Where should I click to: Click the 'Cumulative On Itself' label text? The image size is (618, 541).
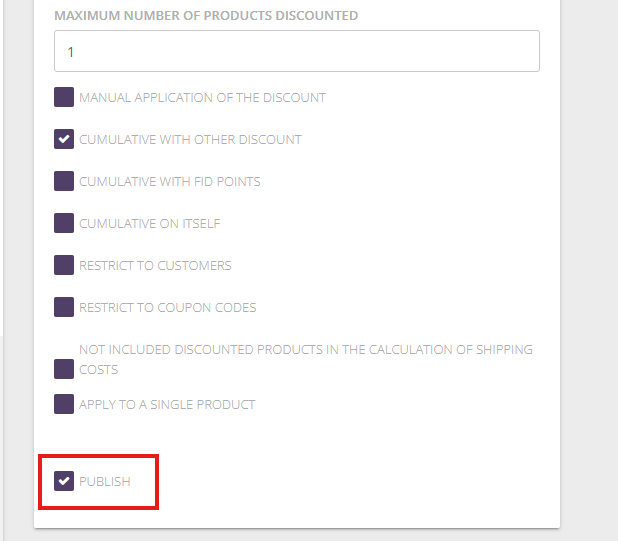pyautogui.click(x=149, y=224)
